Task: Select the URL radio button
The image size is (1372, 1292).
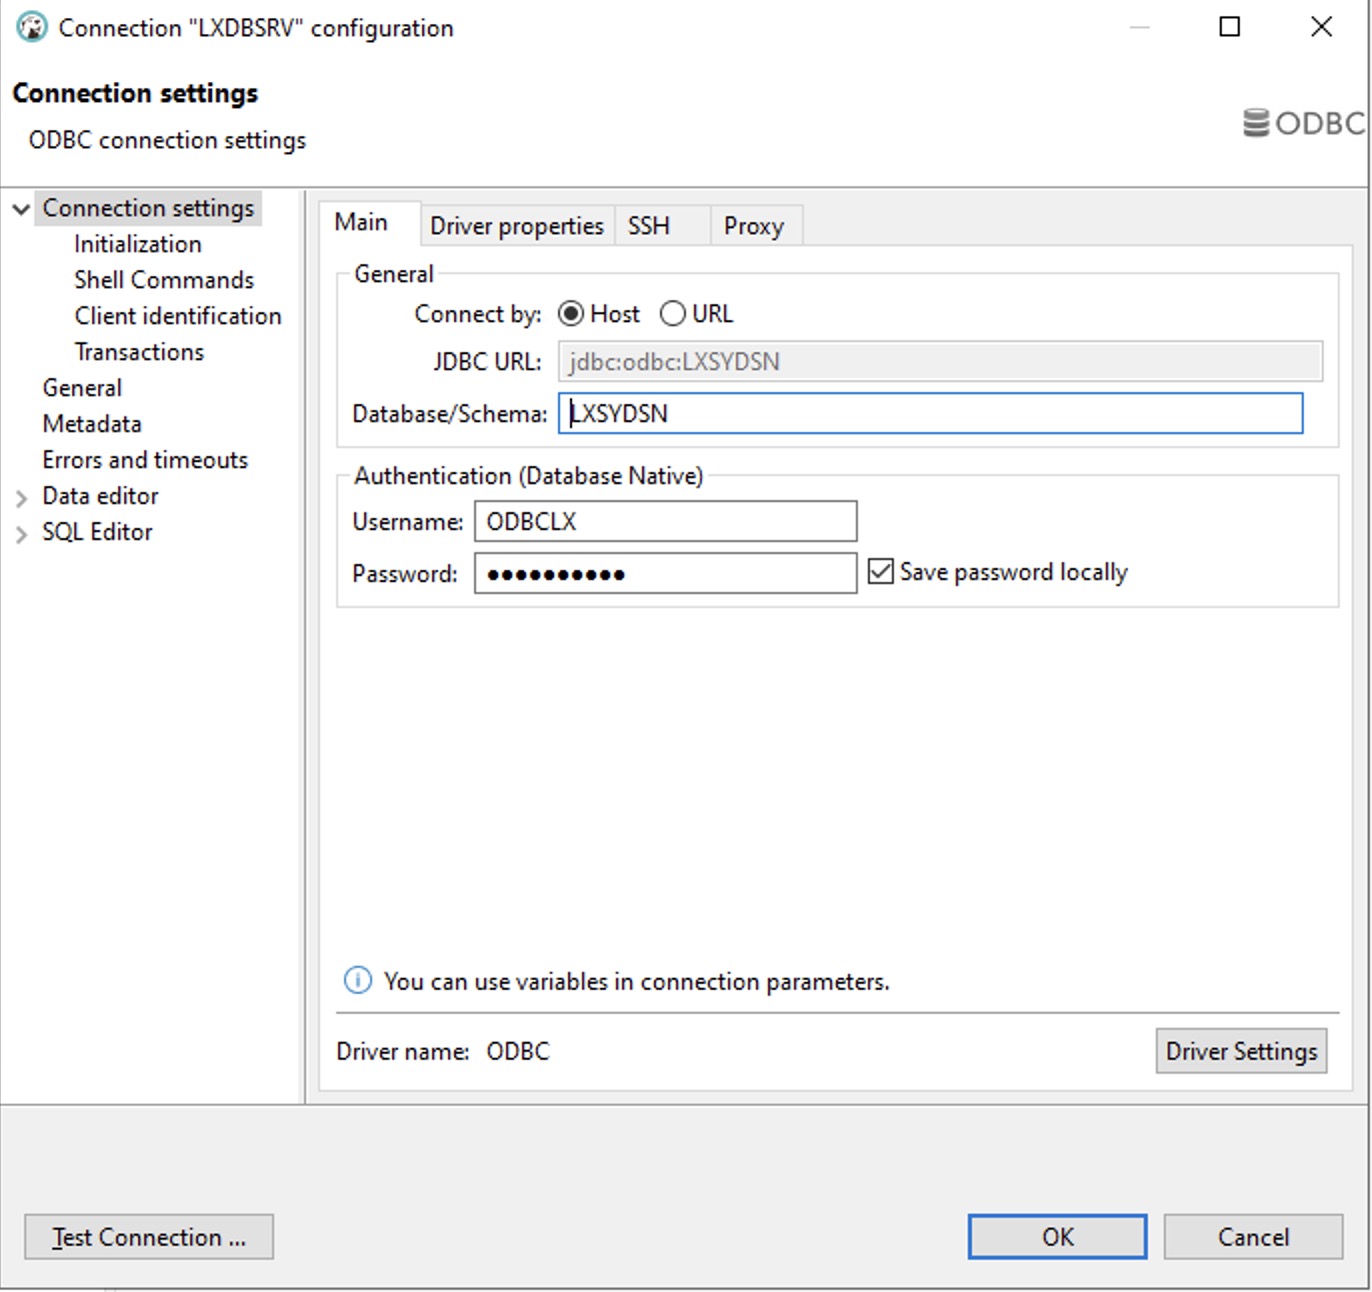Action: coord(674,313)
